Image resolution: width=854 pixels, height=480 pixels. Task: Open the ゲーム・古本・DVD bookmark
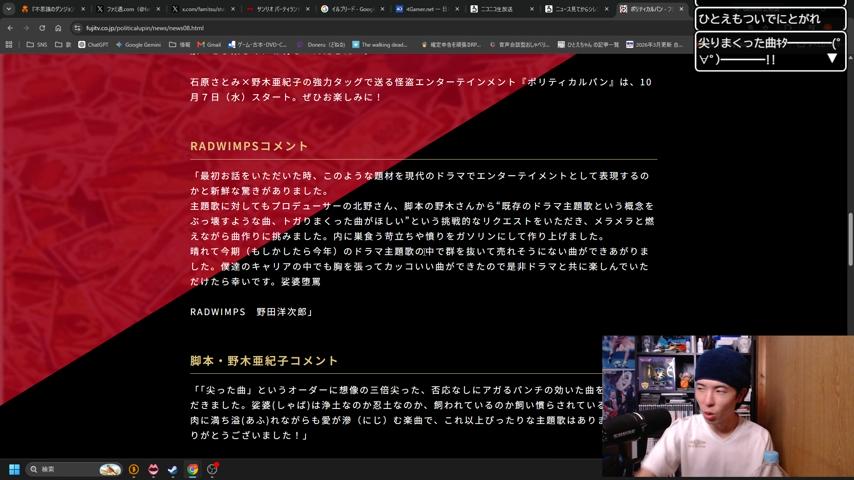tap(257, 45)
